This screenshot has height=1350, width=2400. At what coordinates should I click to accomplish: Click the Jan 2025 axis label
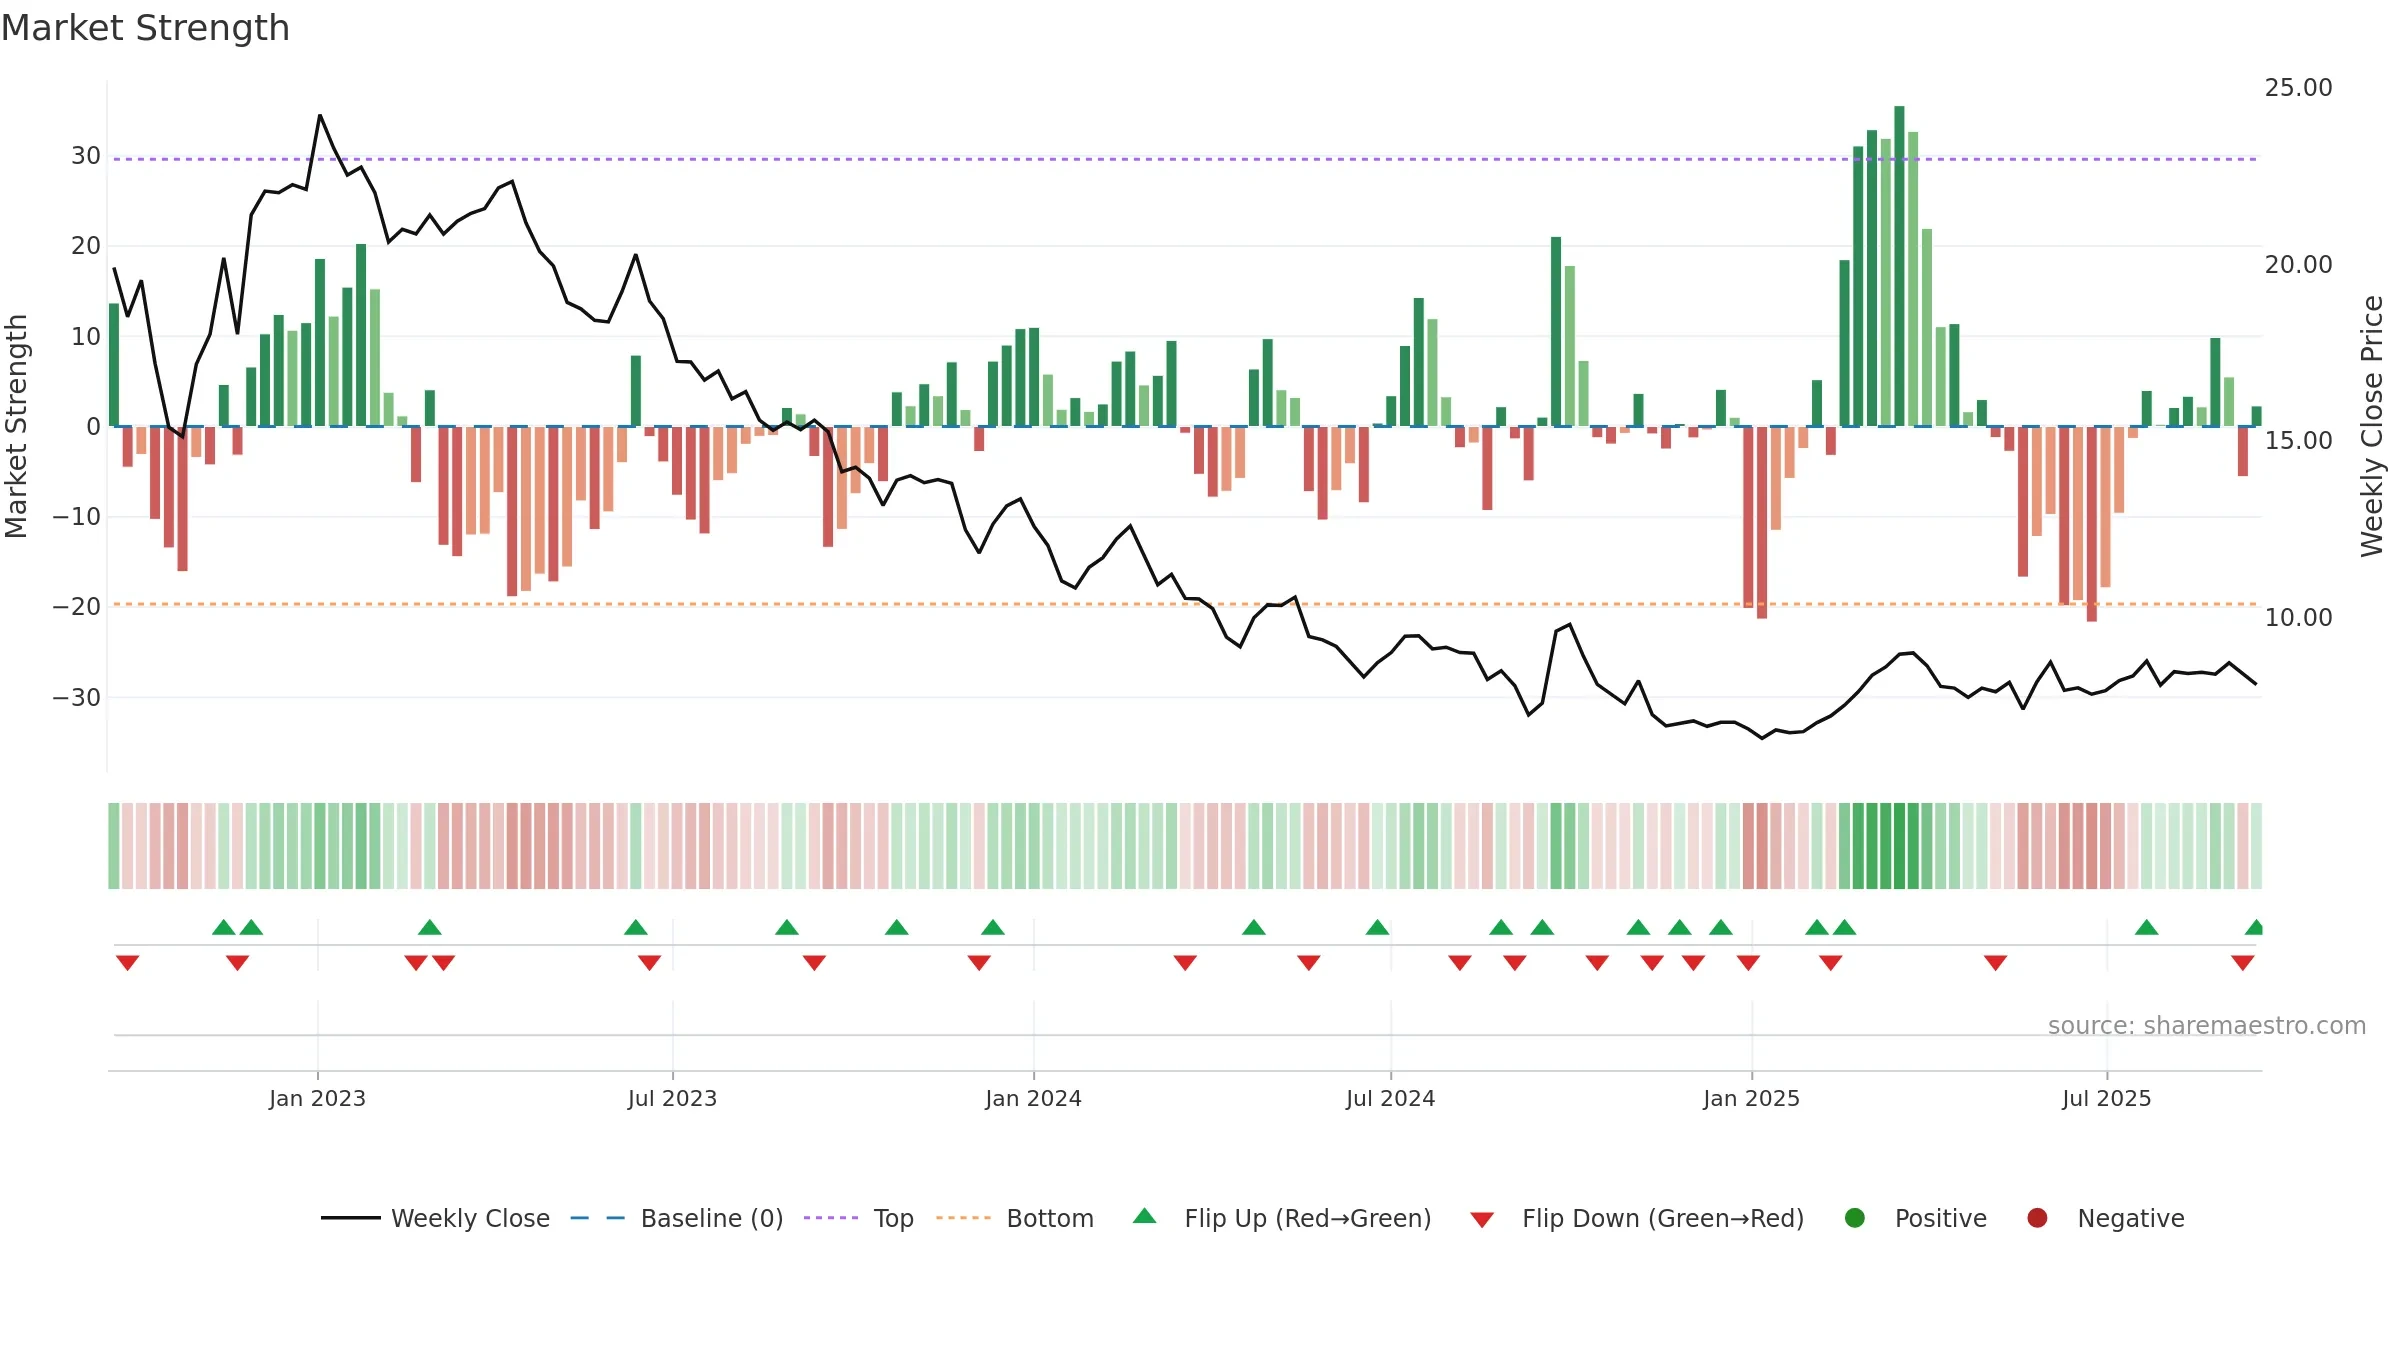(x=1751, y=1099)
